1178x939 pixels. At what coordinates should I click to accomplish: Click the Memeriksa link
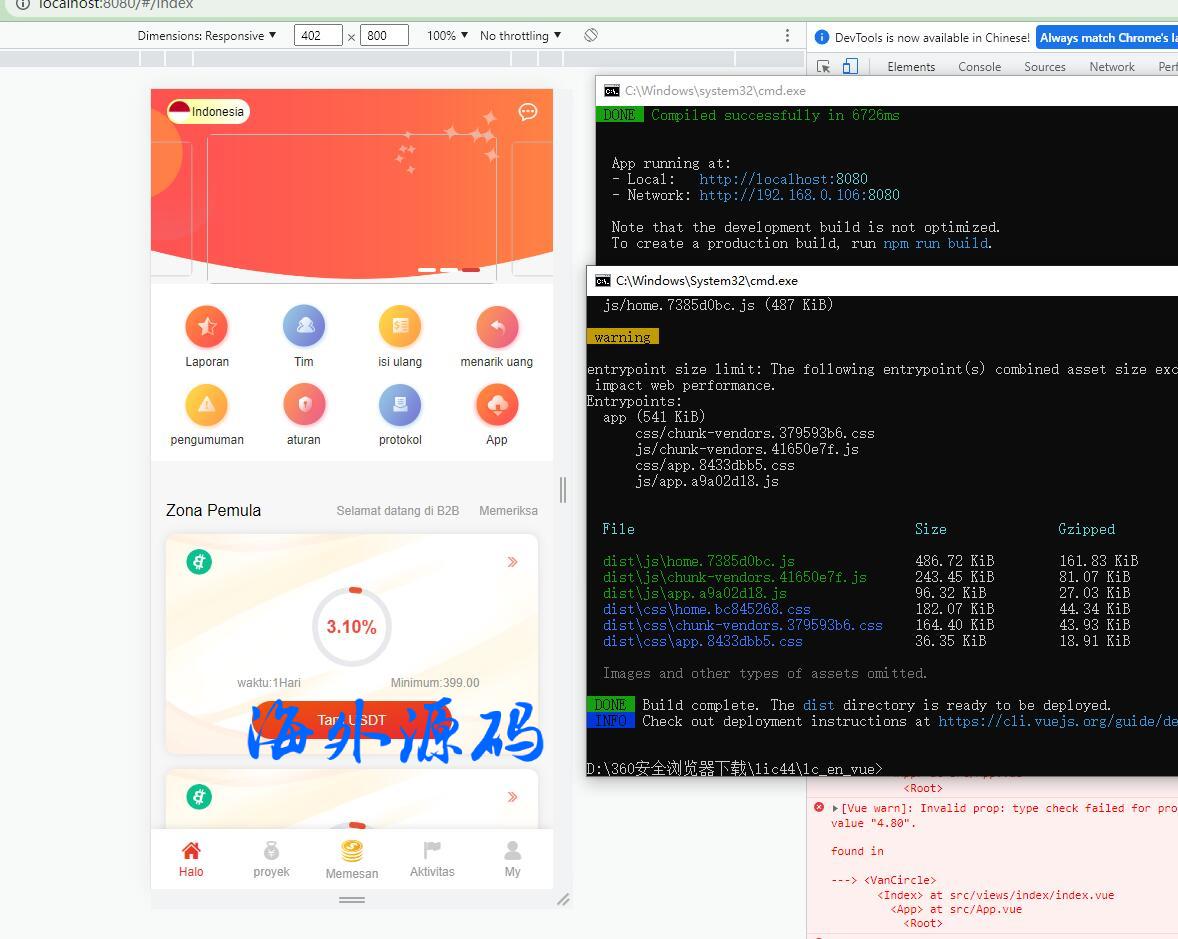(508, 511)
